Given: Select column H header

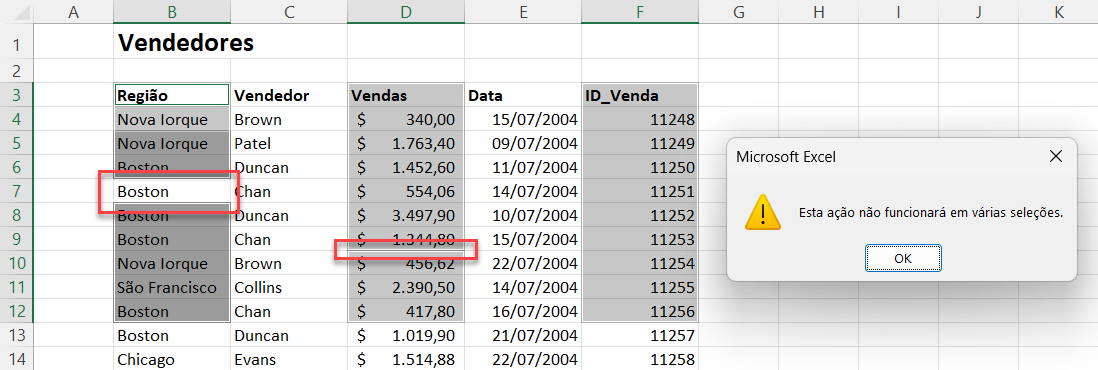Looking at the screenshot, I should tap(818, 12).
